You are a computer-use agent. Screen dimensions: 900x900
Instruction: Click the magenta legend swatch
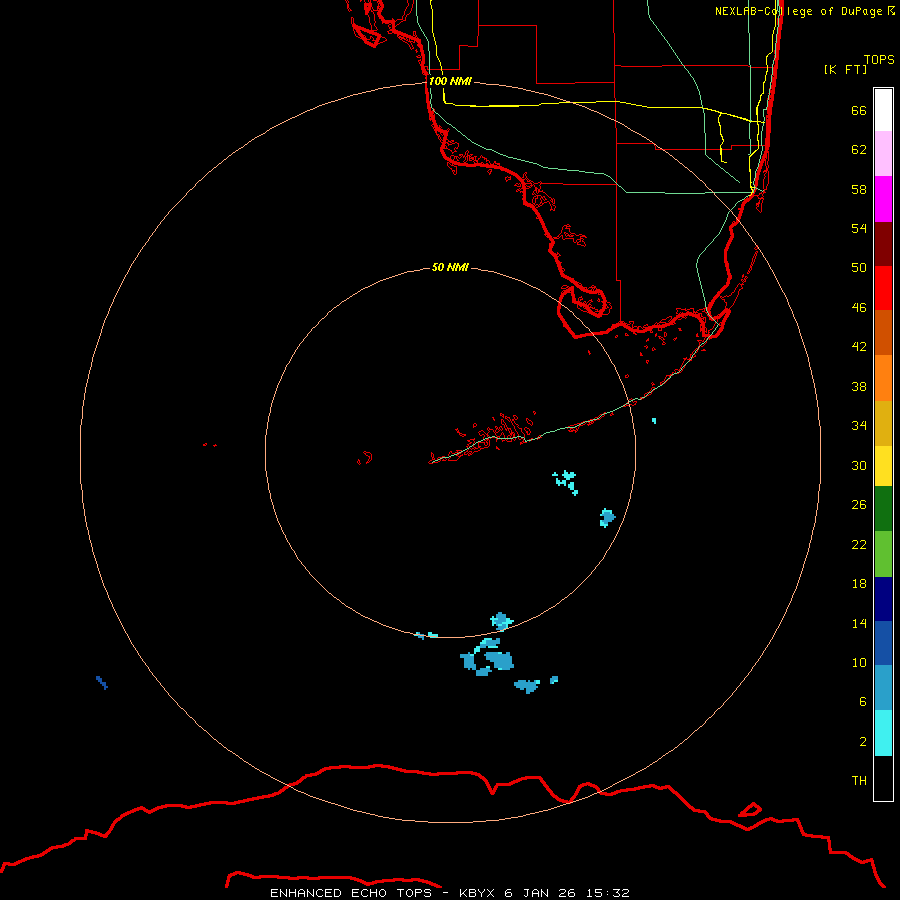[x=883, y=199]
